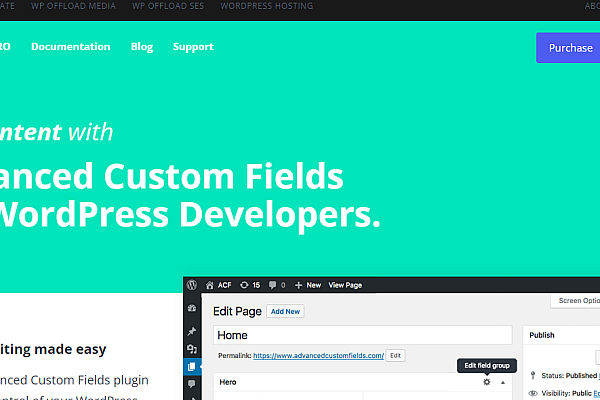The width and height of the screenshot is (600, 400).
Task: Click the Edit field group gear icon
Action: [487, 382]
